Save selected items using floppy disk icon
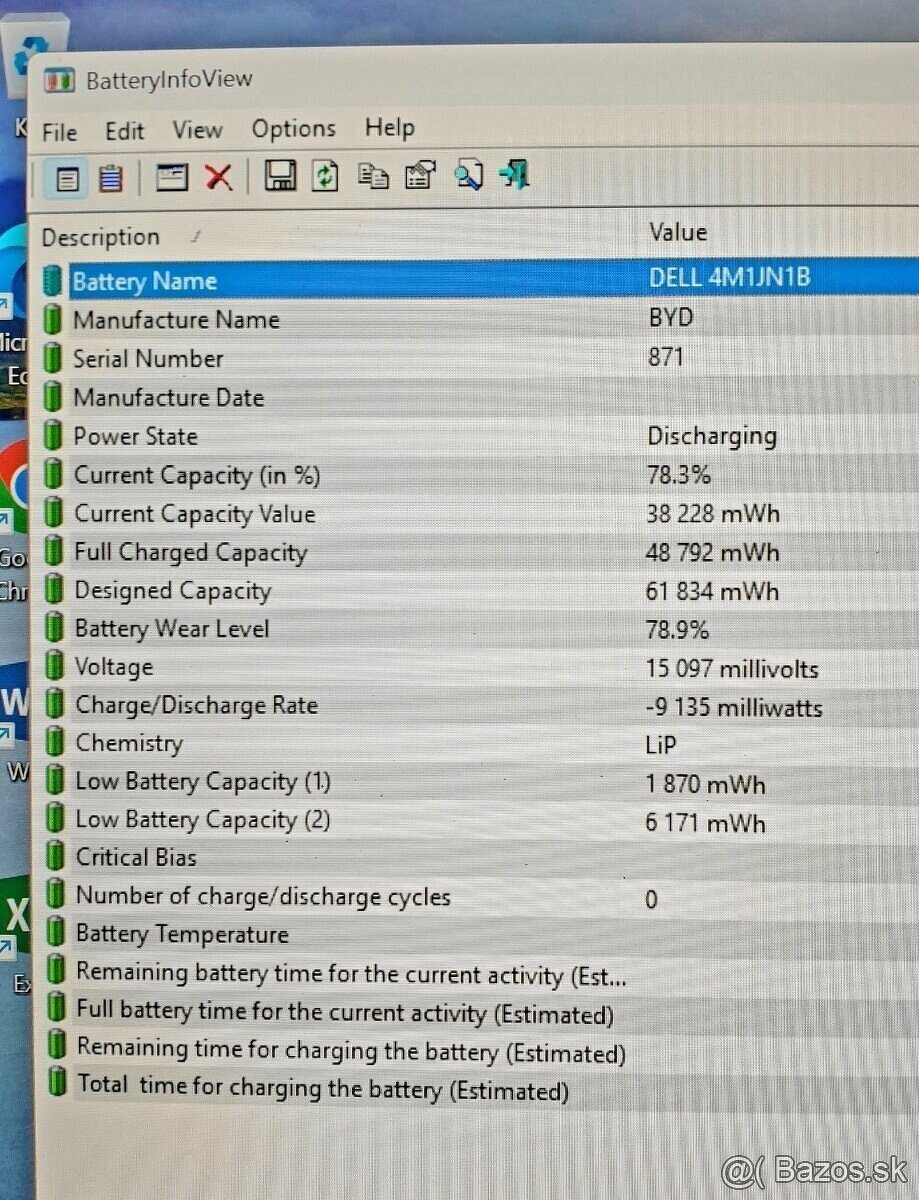919x1200 pixels. point(281,175)
